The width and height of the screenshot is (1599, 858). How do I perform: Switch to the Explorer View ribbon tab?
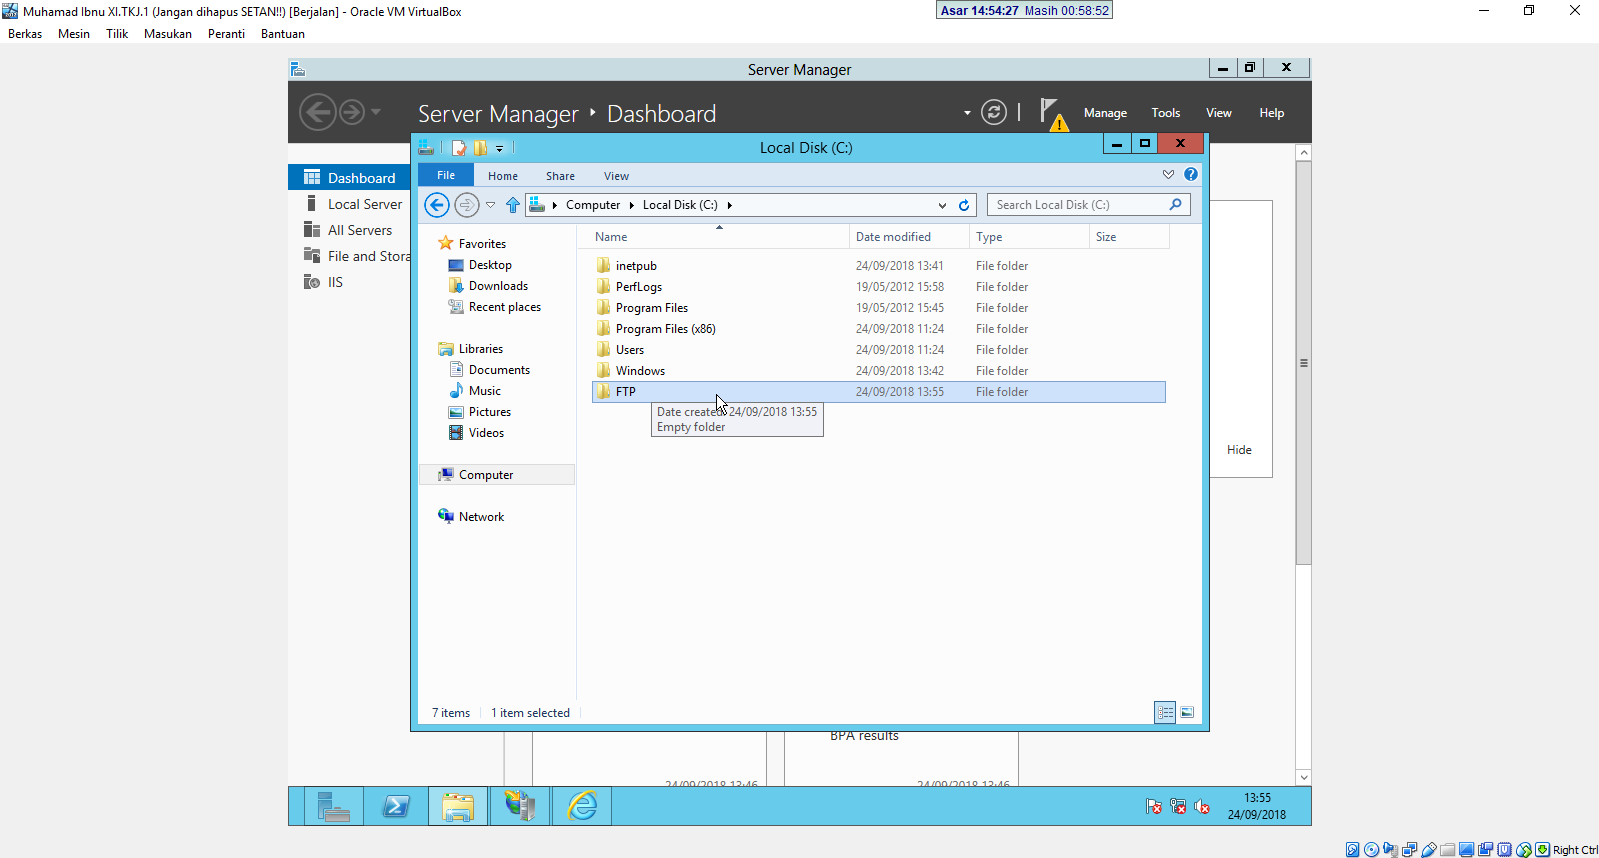tap(616, 176)
